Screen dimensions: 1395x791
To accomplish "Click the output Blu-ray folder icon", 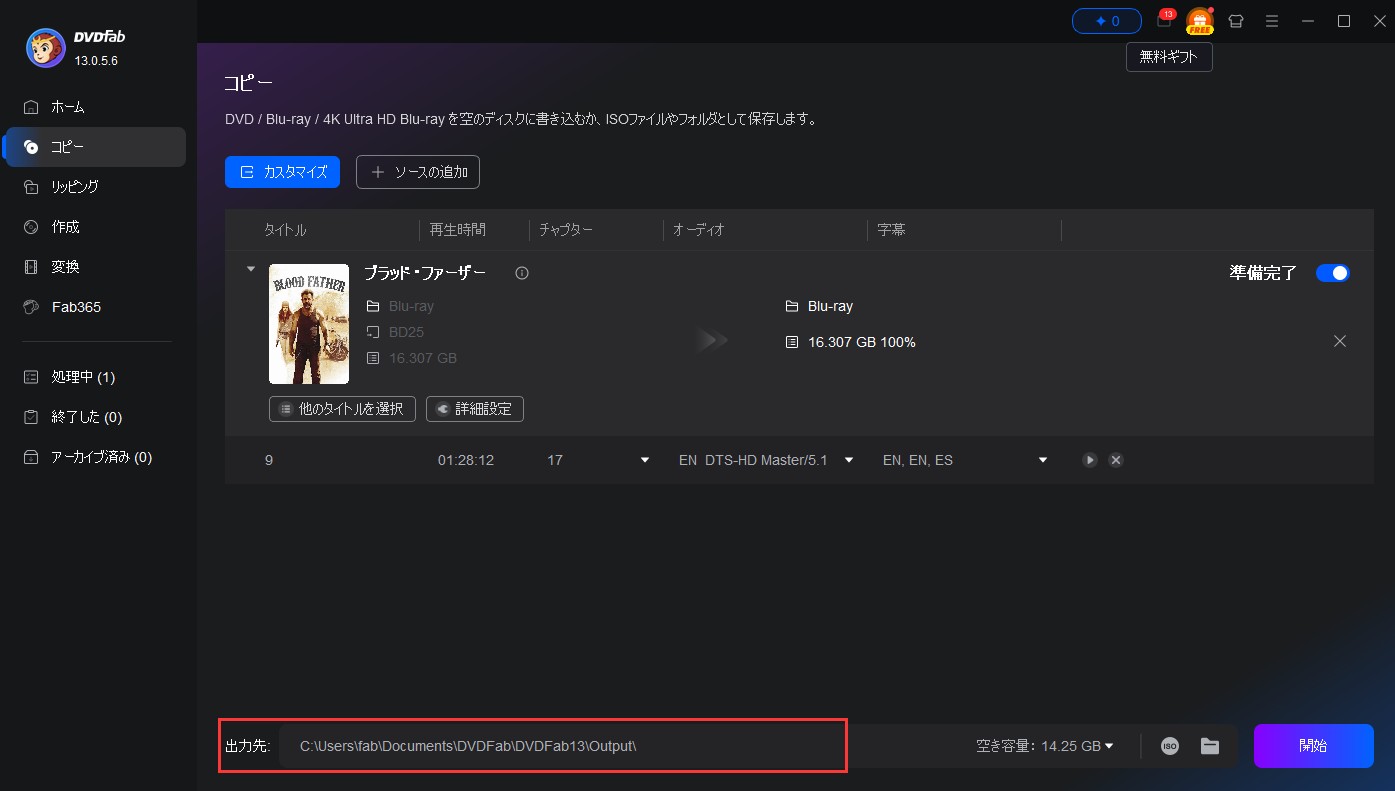I will pyautogui.click(x=792, y=306).
